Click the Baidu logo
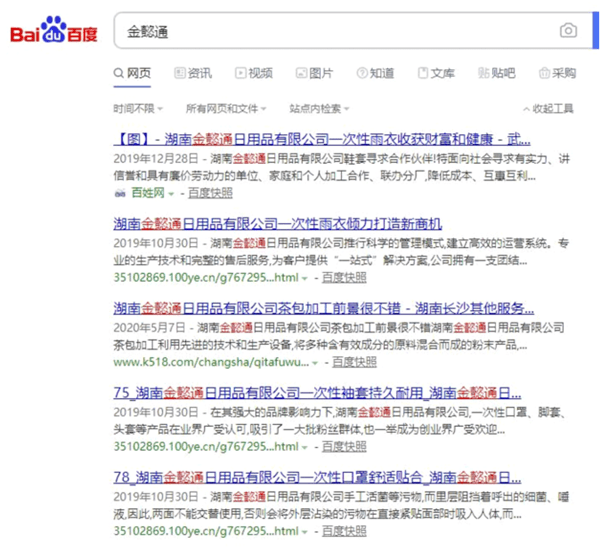The width and height of the screenshot is (600, 551). [54, 30]
